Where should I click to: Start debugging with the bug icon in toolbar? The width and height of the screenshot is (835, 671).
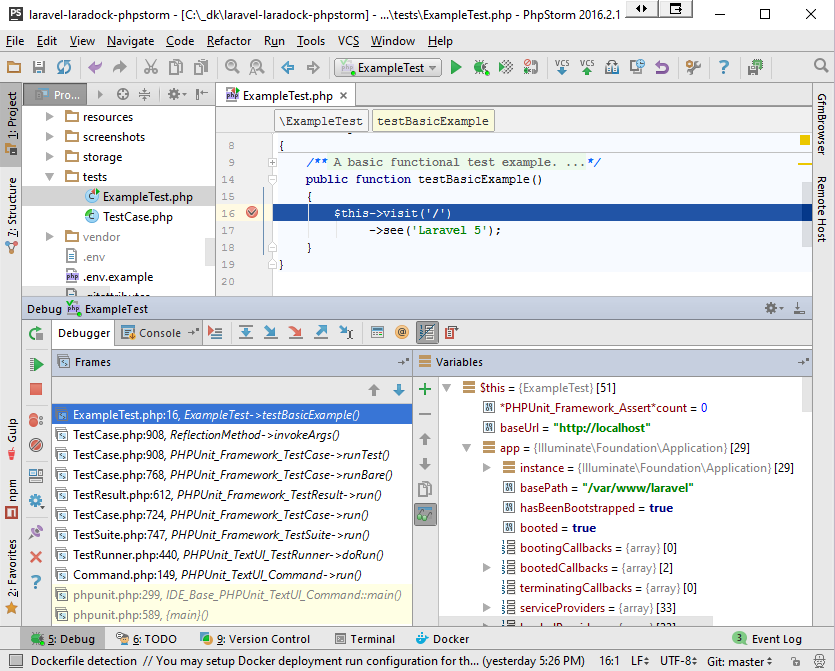[481, 67]
